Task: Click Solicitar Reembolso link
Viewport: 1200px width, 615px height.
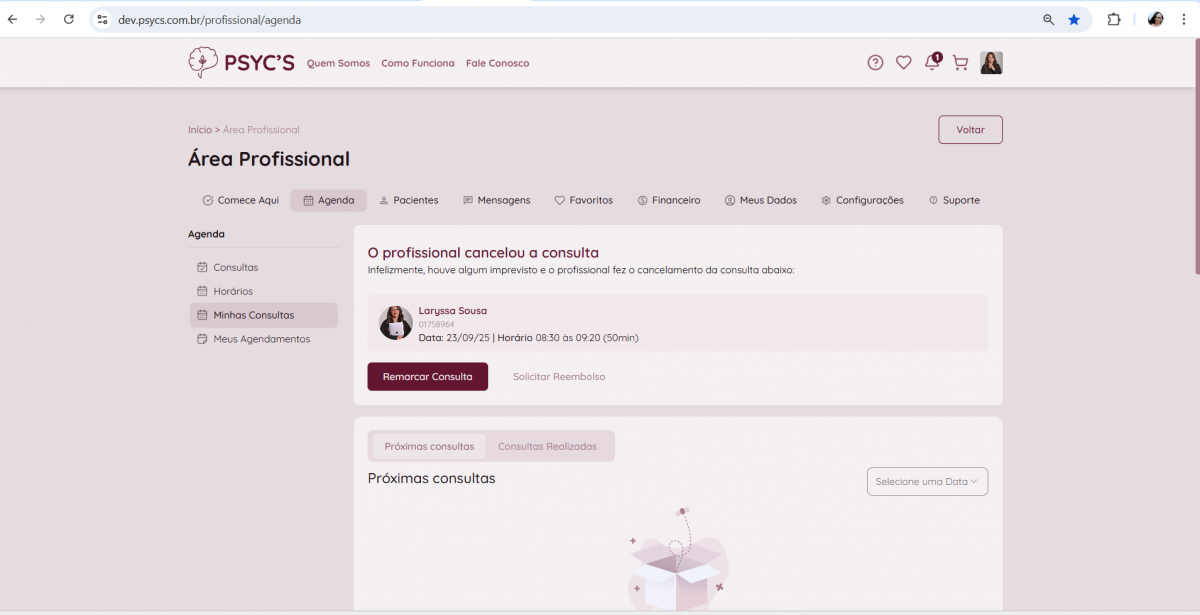Action: (559, 377)
